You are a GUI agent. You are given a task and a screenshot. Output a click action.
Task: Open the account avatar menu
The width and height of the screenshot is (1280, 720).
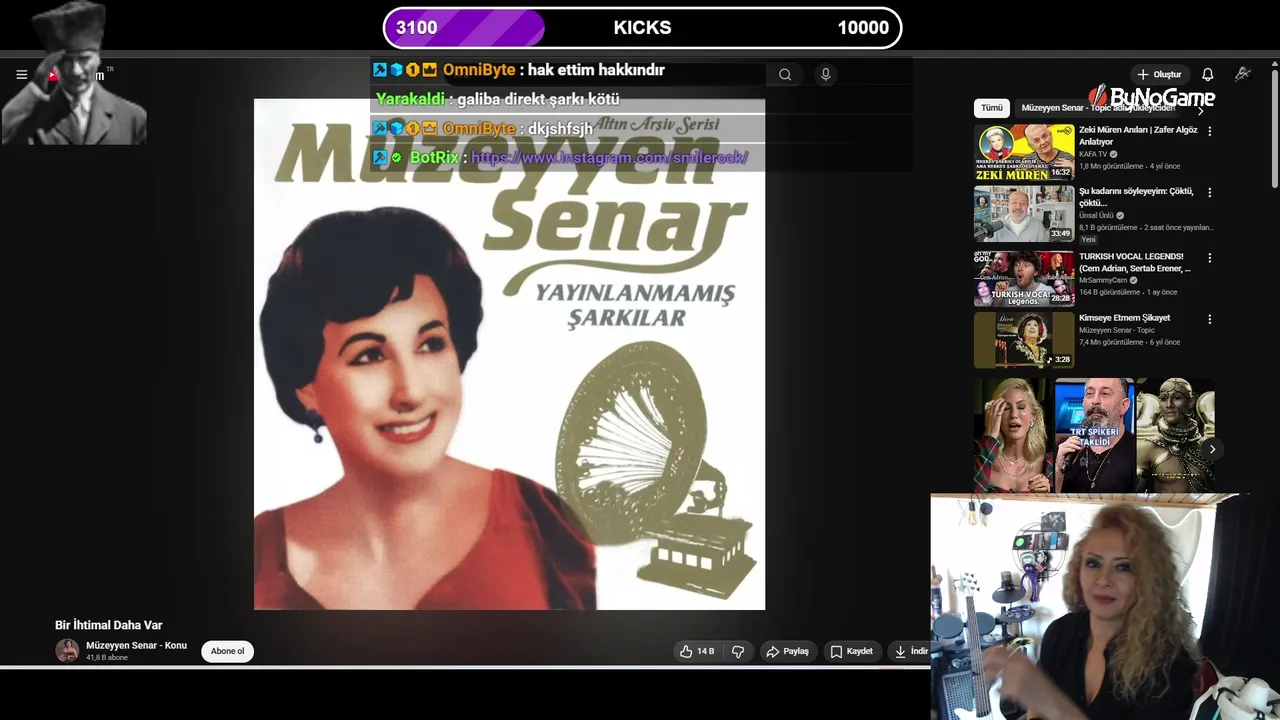click(1243, 74)
